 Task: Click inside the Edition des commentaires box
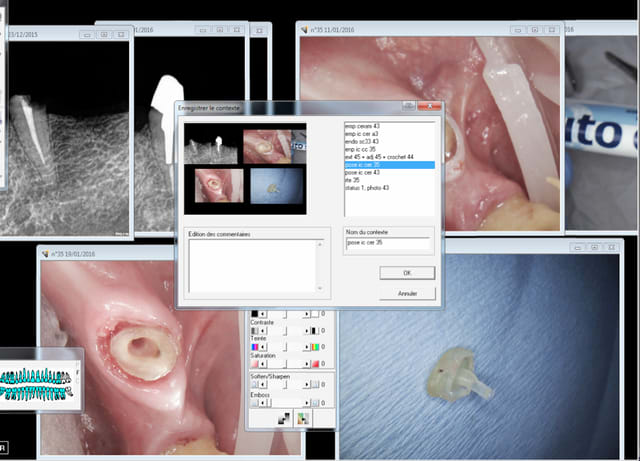click(253, 265)
